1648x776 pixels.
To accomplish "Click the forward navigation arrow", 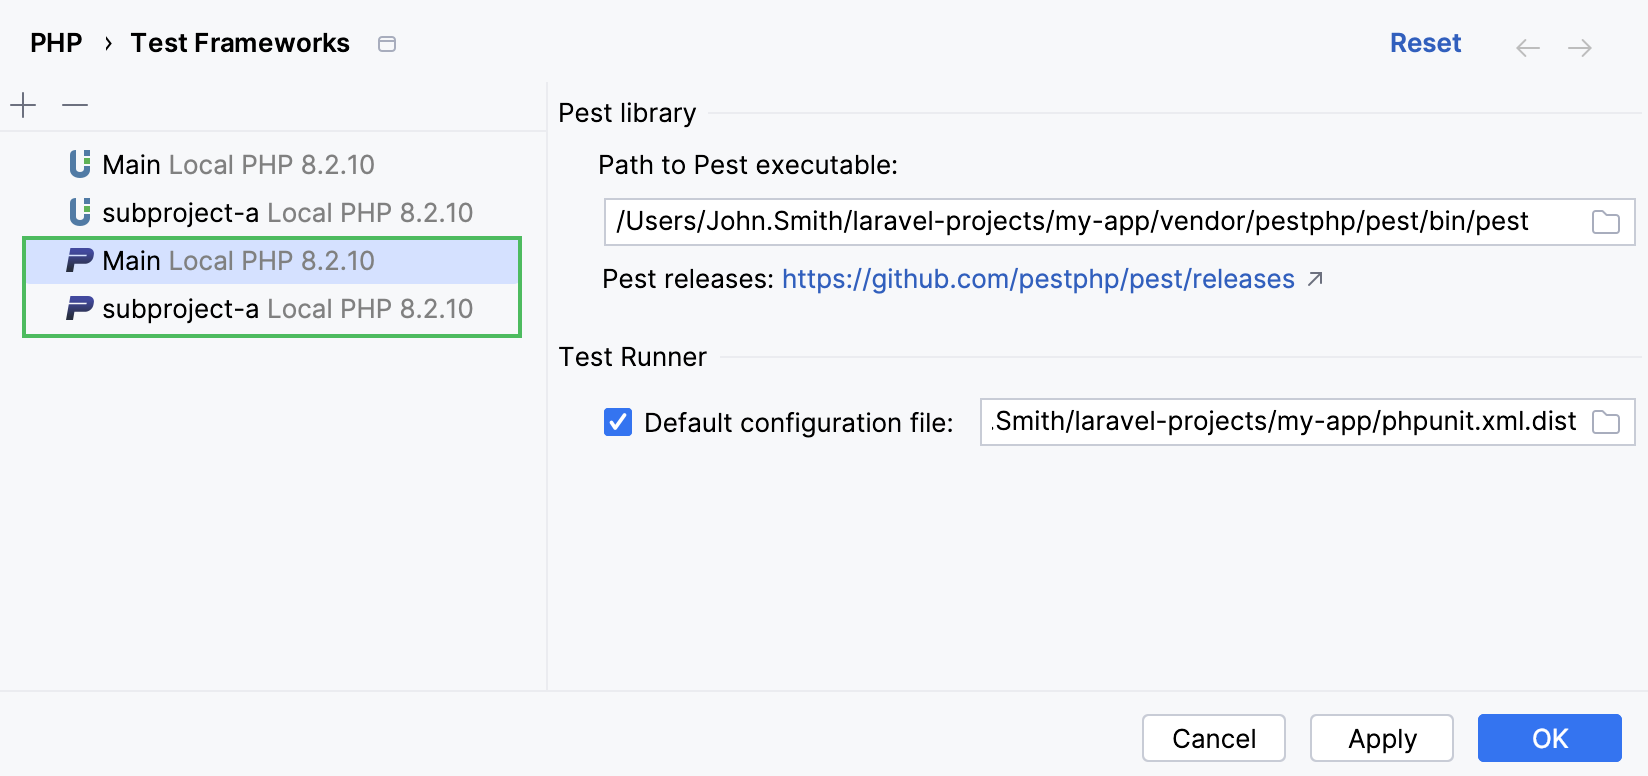I will (1580, 47).
